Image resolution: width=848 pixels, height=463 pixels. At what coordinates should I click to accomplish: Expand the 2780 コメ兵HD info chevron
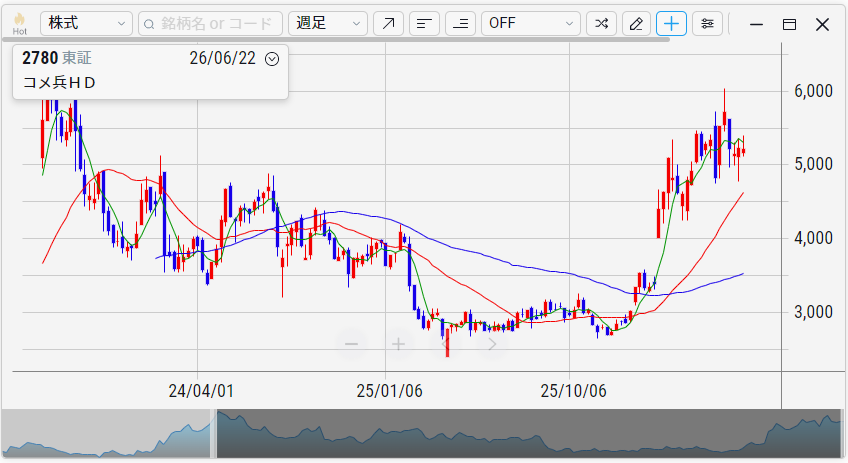pyautogui.click(x=272, y=59)
